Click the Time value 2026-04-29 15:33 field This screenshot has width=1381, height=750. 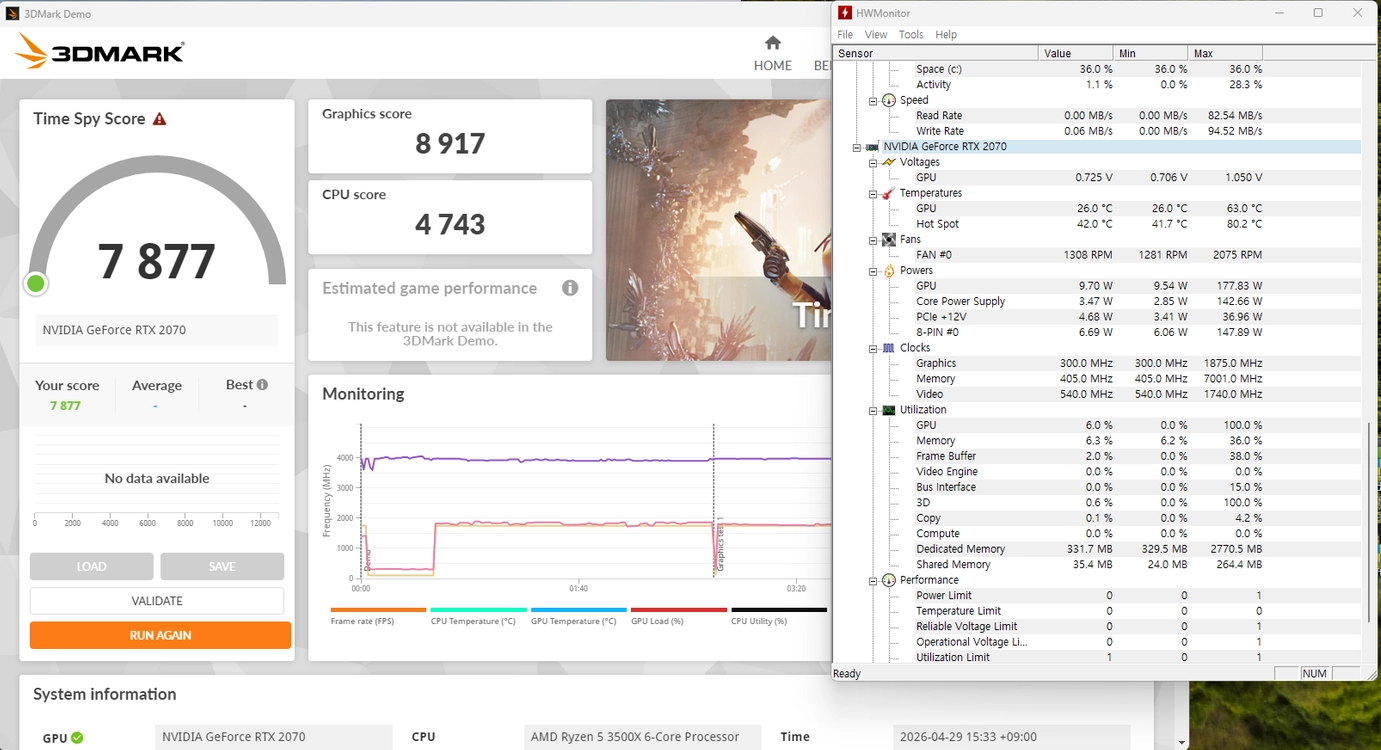[x=1011, y=737]
